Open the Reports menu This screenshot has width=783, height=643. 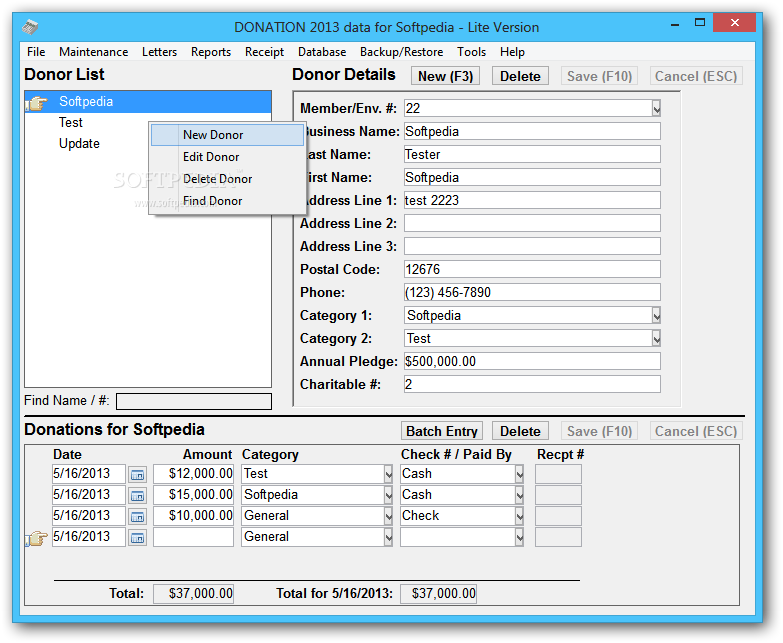(x=211, y=52)
